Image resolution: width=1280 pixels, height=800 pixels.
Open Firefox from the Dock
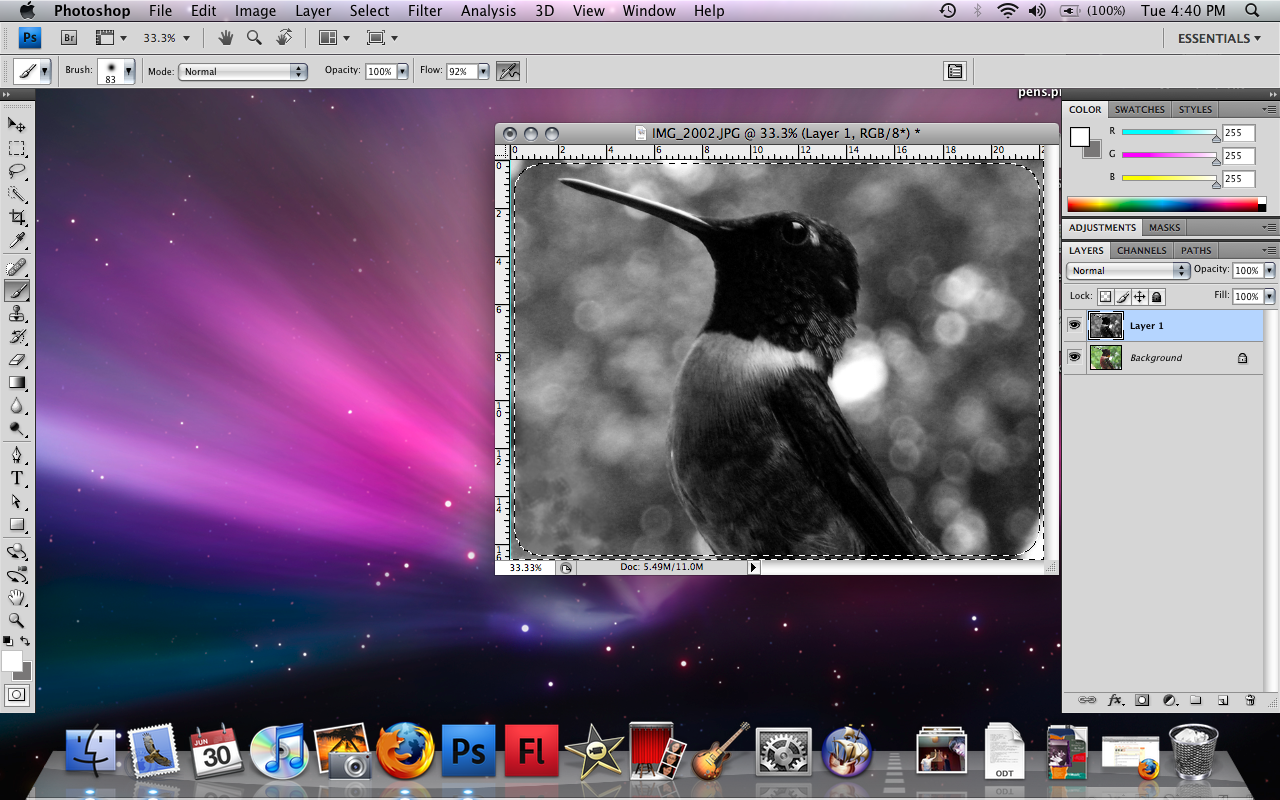pos(405,750)
